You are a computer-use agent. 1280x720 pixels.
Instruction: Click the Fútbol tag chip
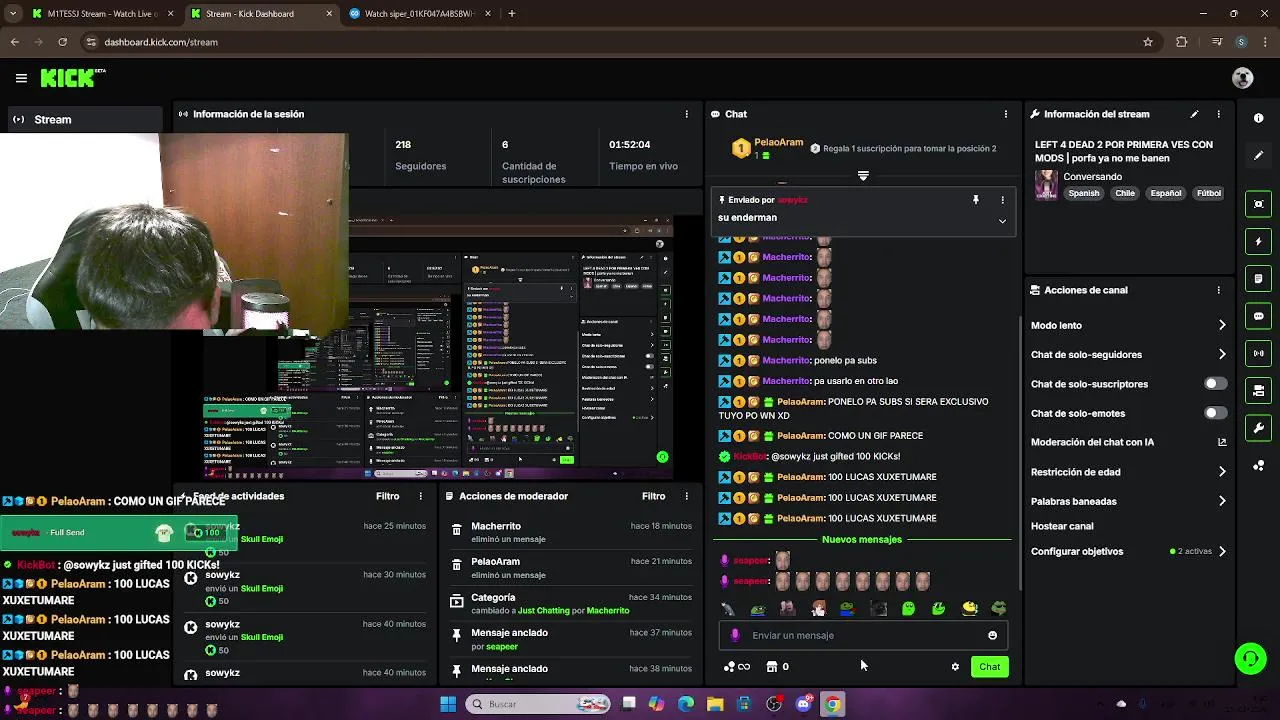(x=1209, y=193)
